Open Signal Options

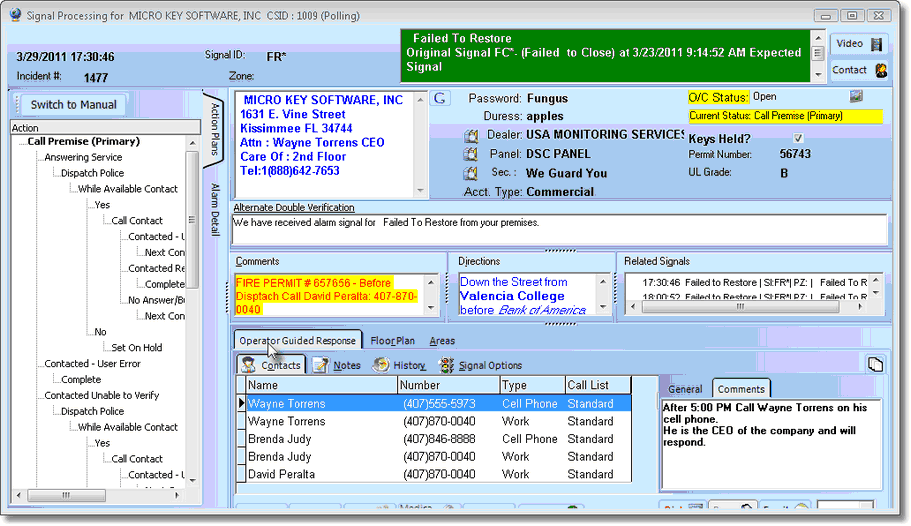[480, 365]
